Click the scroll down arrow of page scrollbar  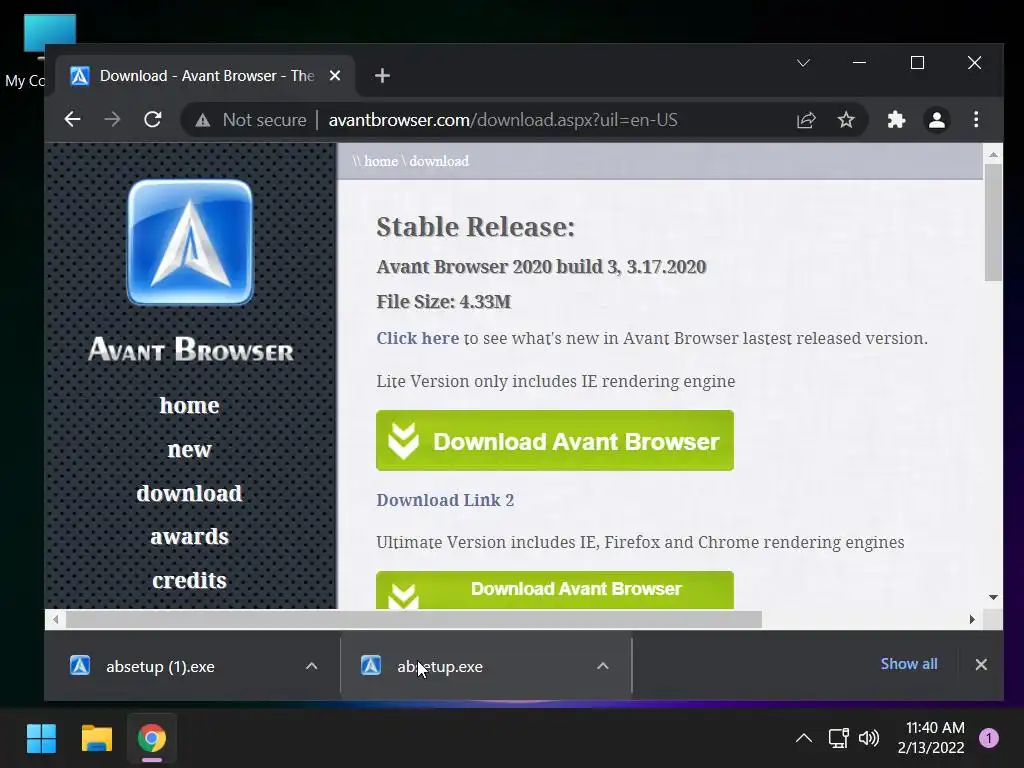pos(993,598)
